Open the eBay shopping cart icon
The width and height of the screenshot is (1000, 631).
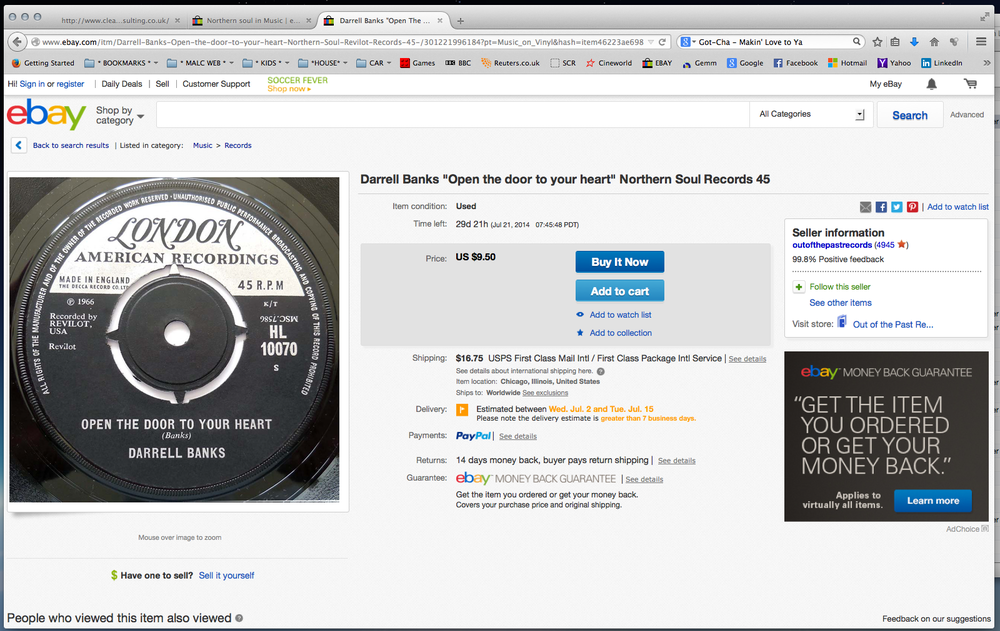click(970, 84)
